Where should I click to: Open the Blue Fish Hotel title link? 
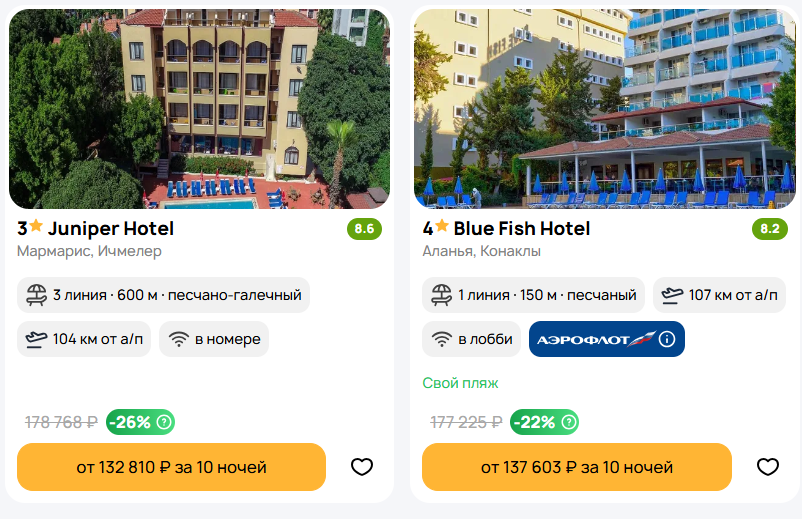[x=522, y=229]
